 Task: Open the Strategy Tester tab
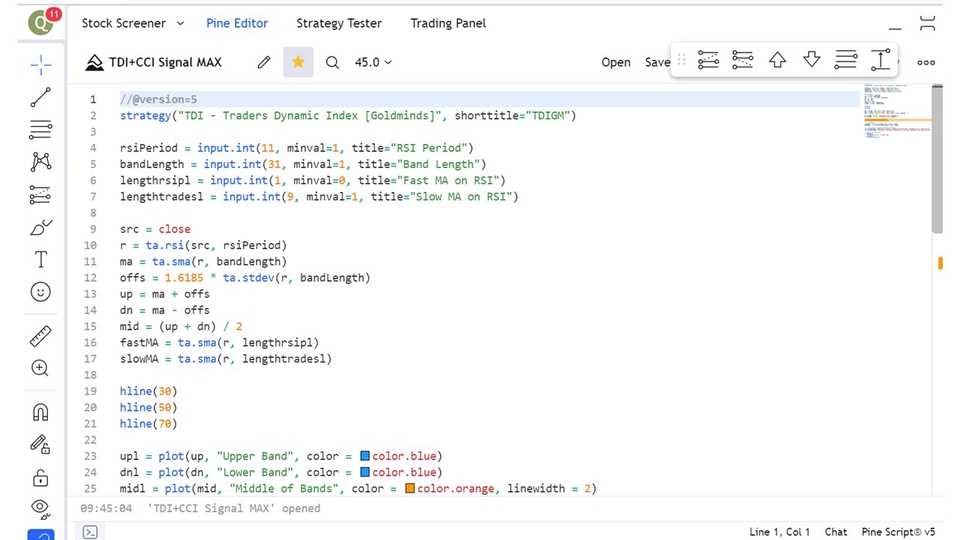tap(339, 23)
